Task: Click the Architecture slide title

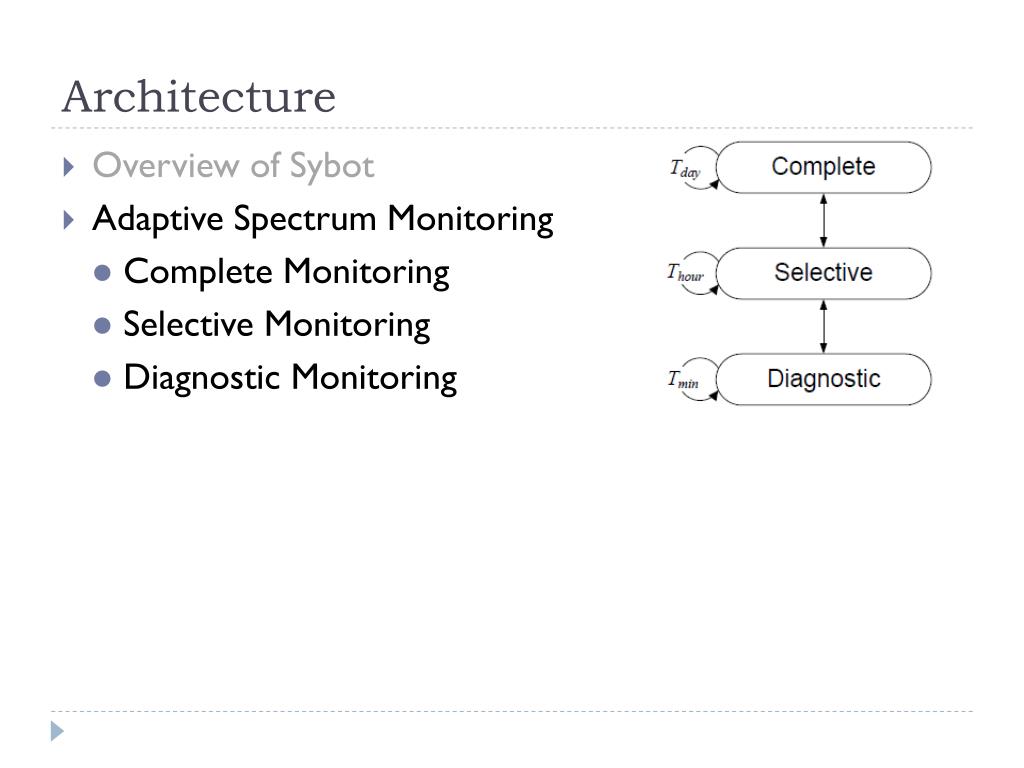Action: coord(199,97)
